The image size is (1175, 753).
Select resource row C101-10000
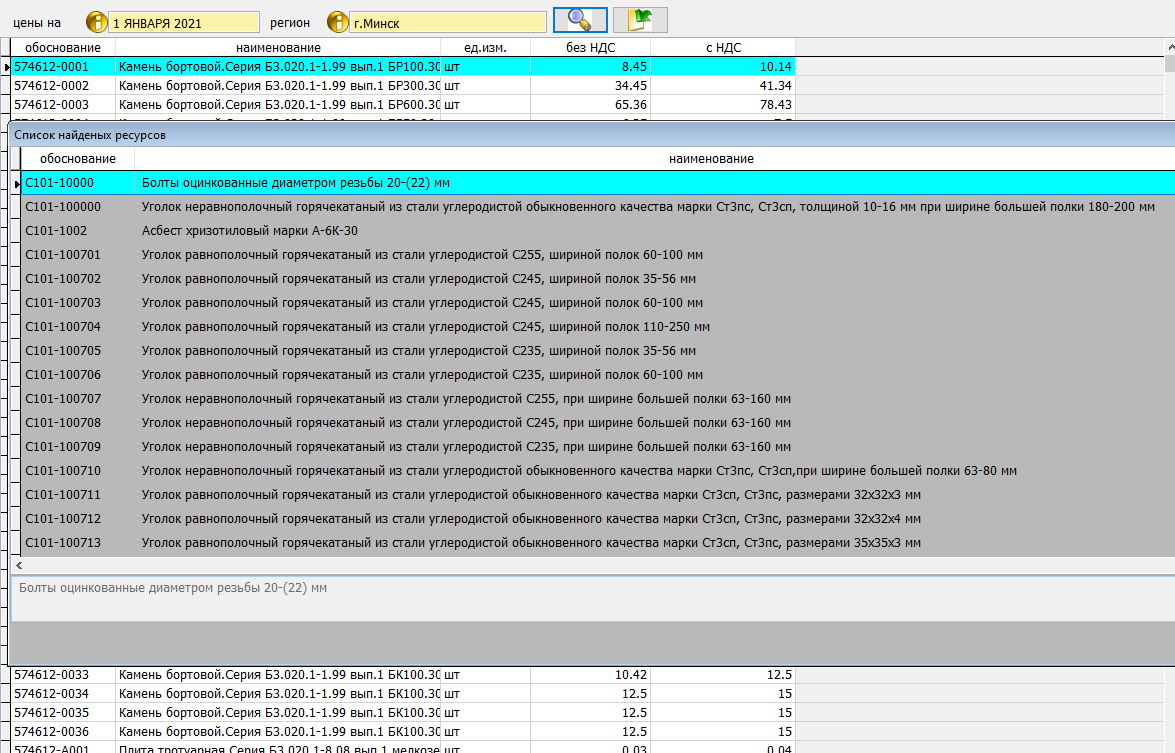[x=598, y=183]
